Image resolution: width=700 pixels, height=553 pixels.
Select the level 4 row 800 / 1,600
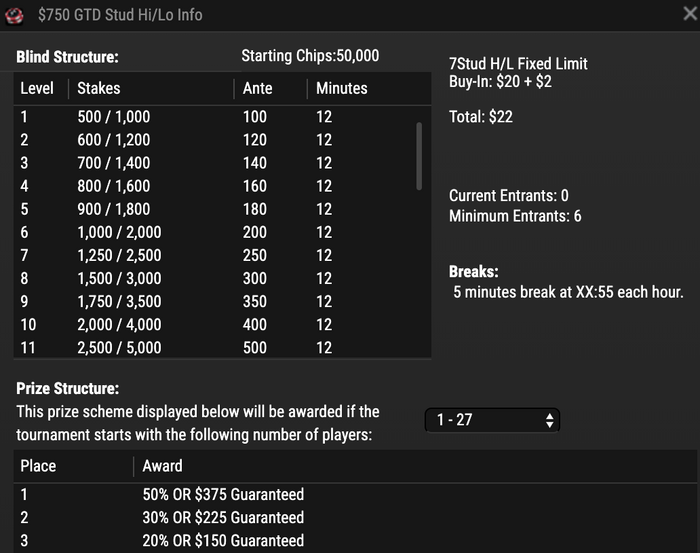(214, 186)
